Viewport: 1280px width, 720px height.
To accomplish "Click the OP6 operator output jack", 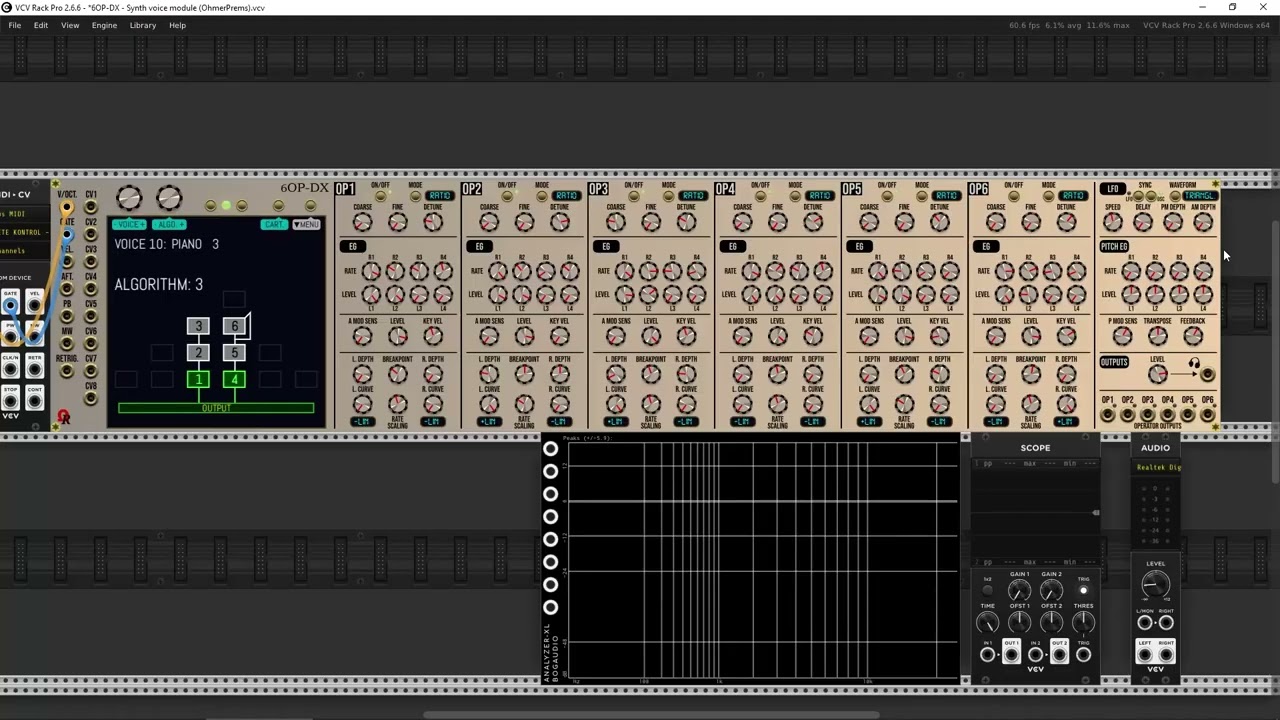I will click(x=1207, y=414).
